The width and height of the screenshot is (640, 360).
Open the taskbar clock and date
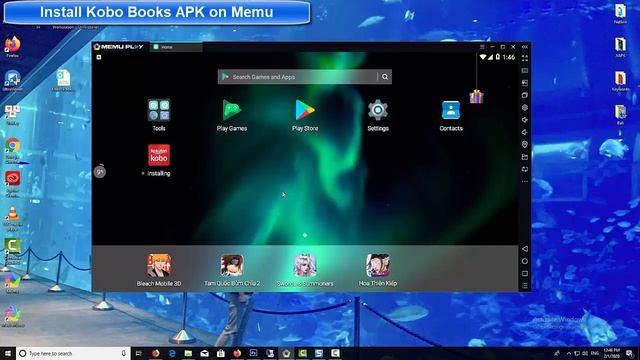click(611, 353)
